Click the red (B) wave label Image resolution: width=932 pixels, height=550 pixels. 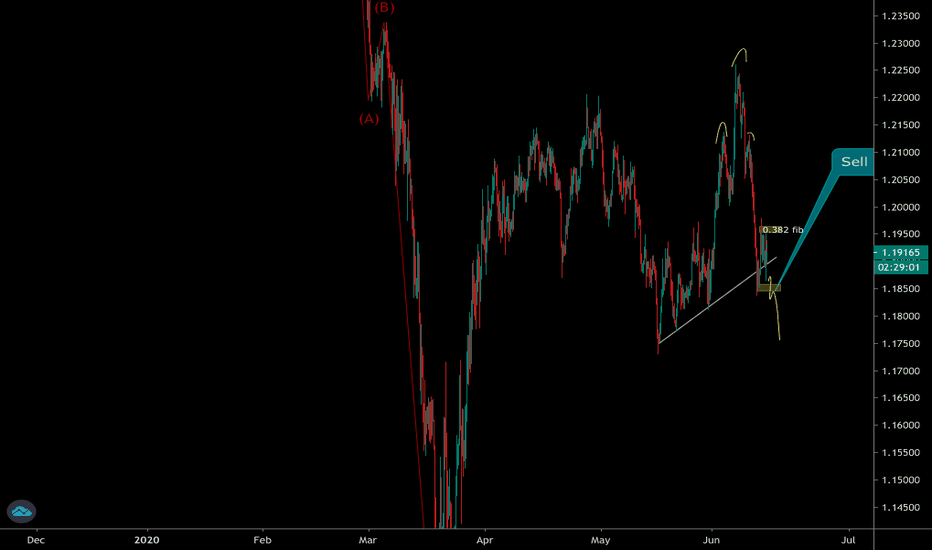coord(385,8)
